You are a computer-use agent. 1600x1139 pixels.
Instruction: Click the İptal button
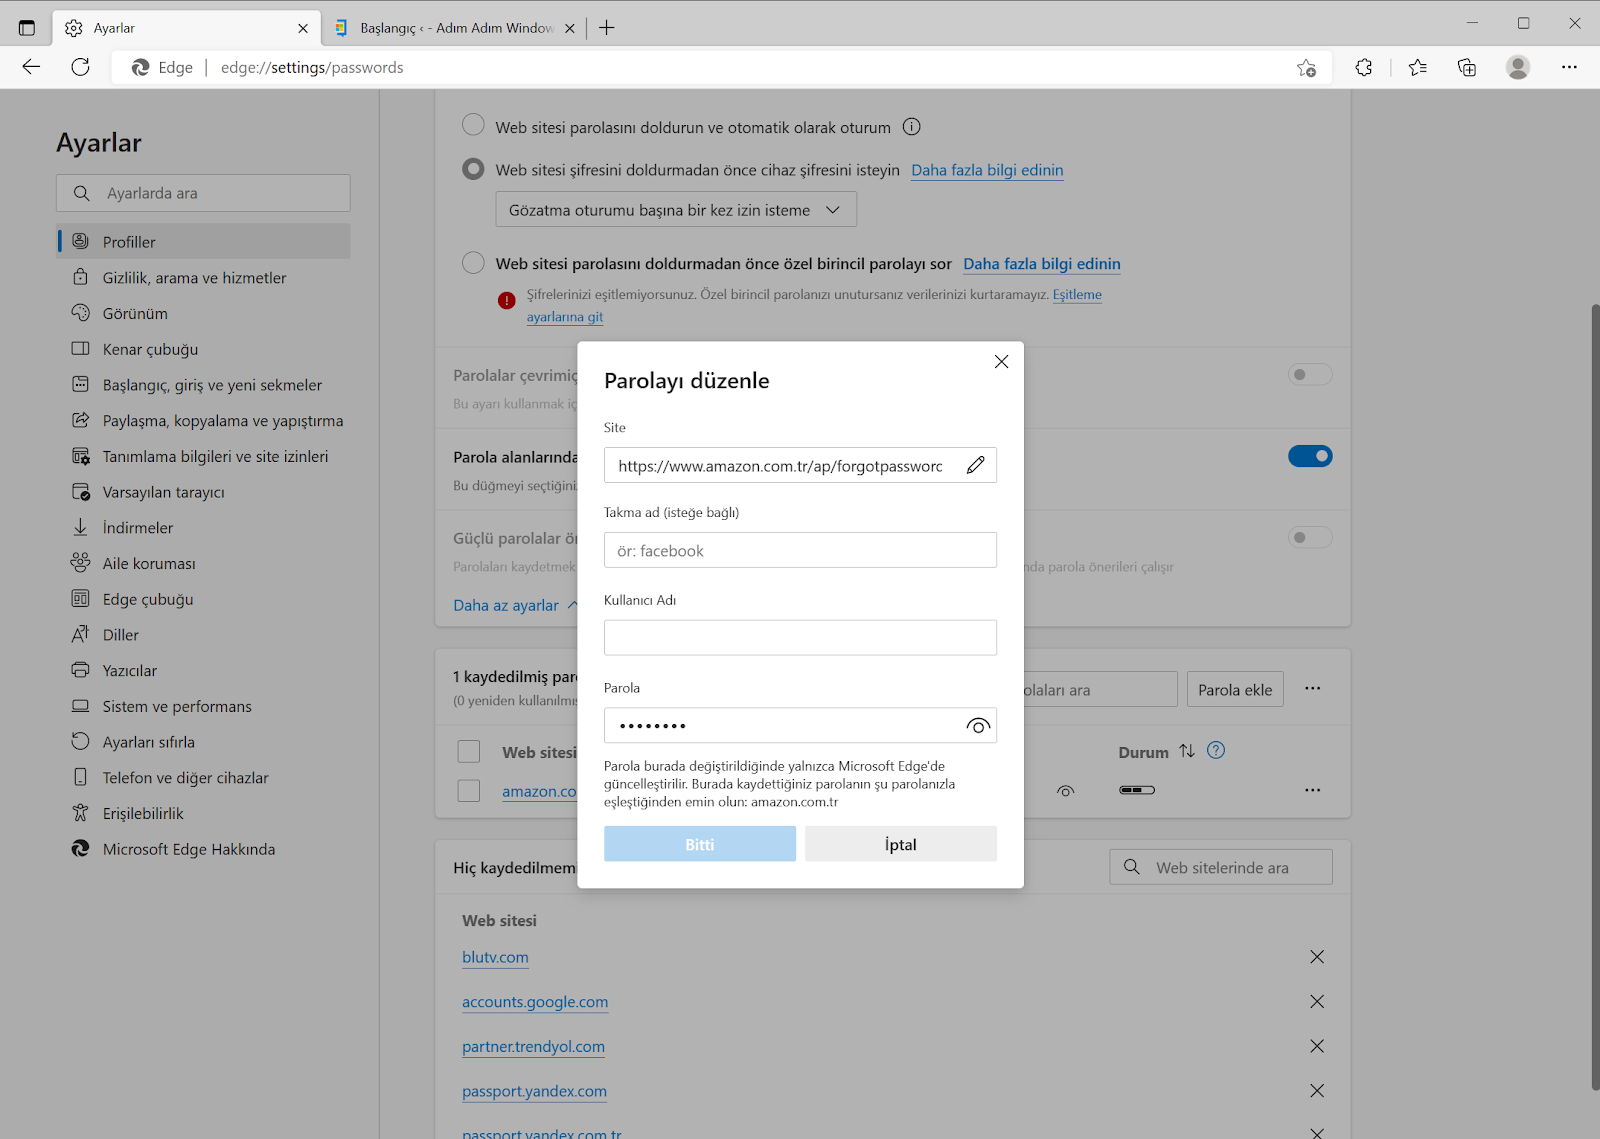[901, 844]
